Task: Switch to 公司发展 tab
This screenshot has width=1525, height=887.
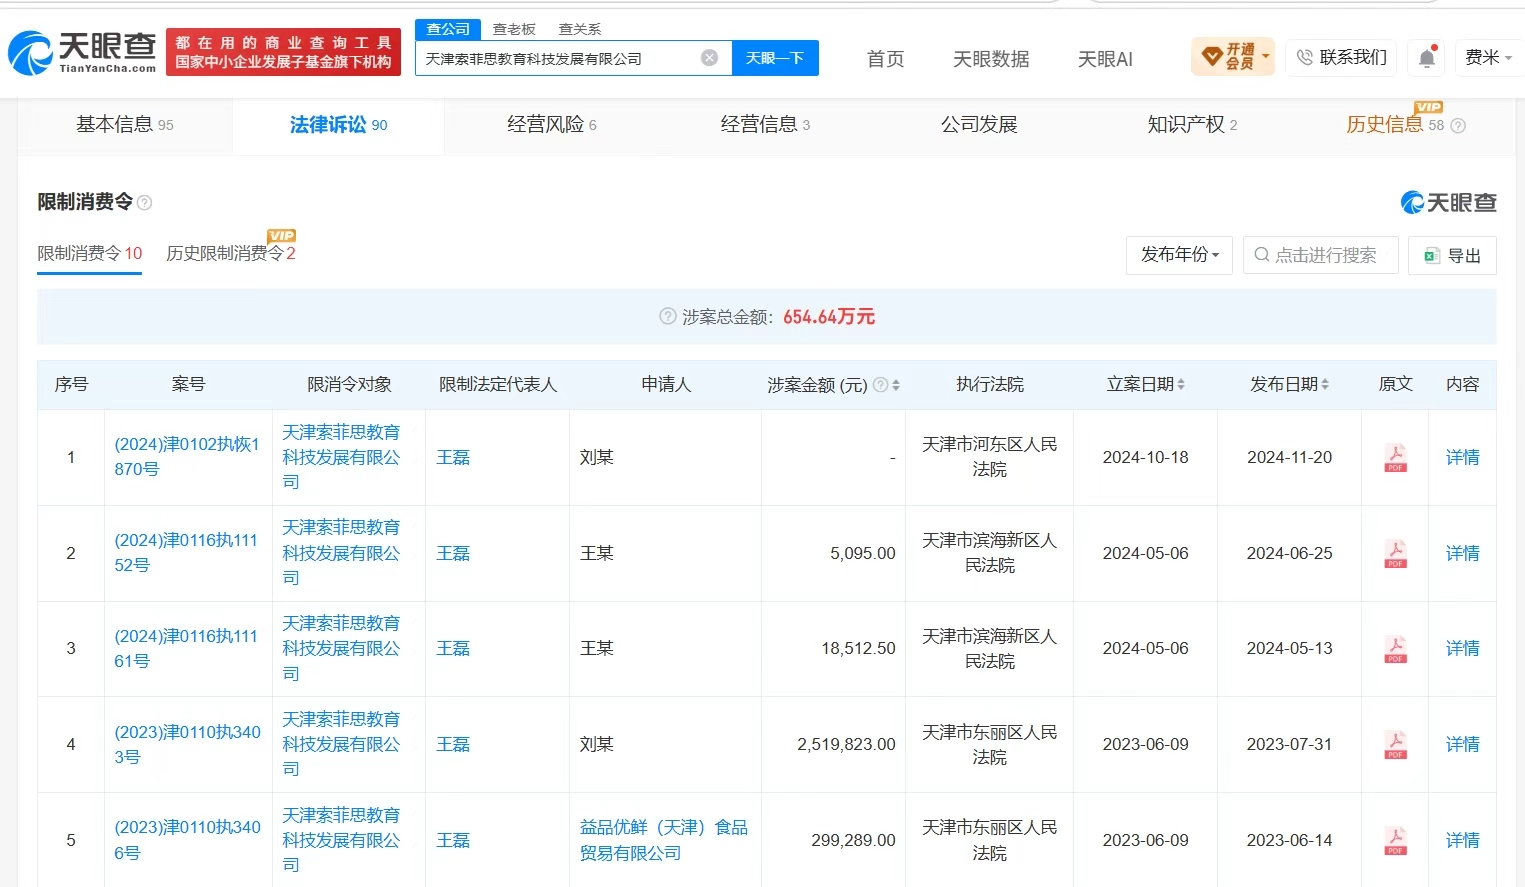Action: coord(979,125)
